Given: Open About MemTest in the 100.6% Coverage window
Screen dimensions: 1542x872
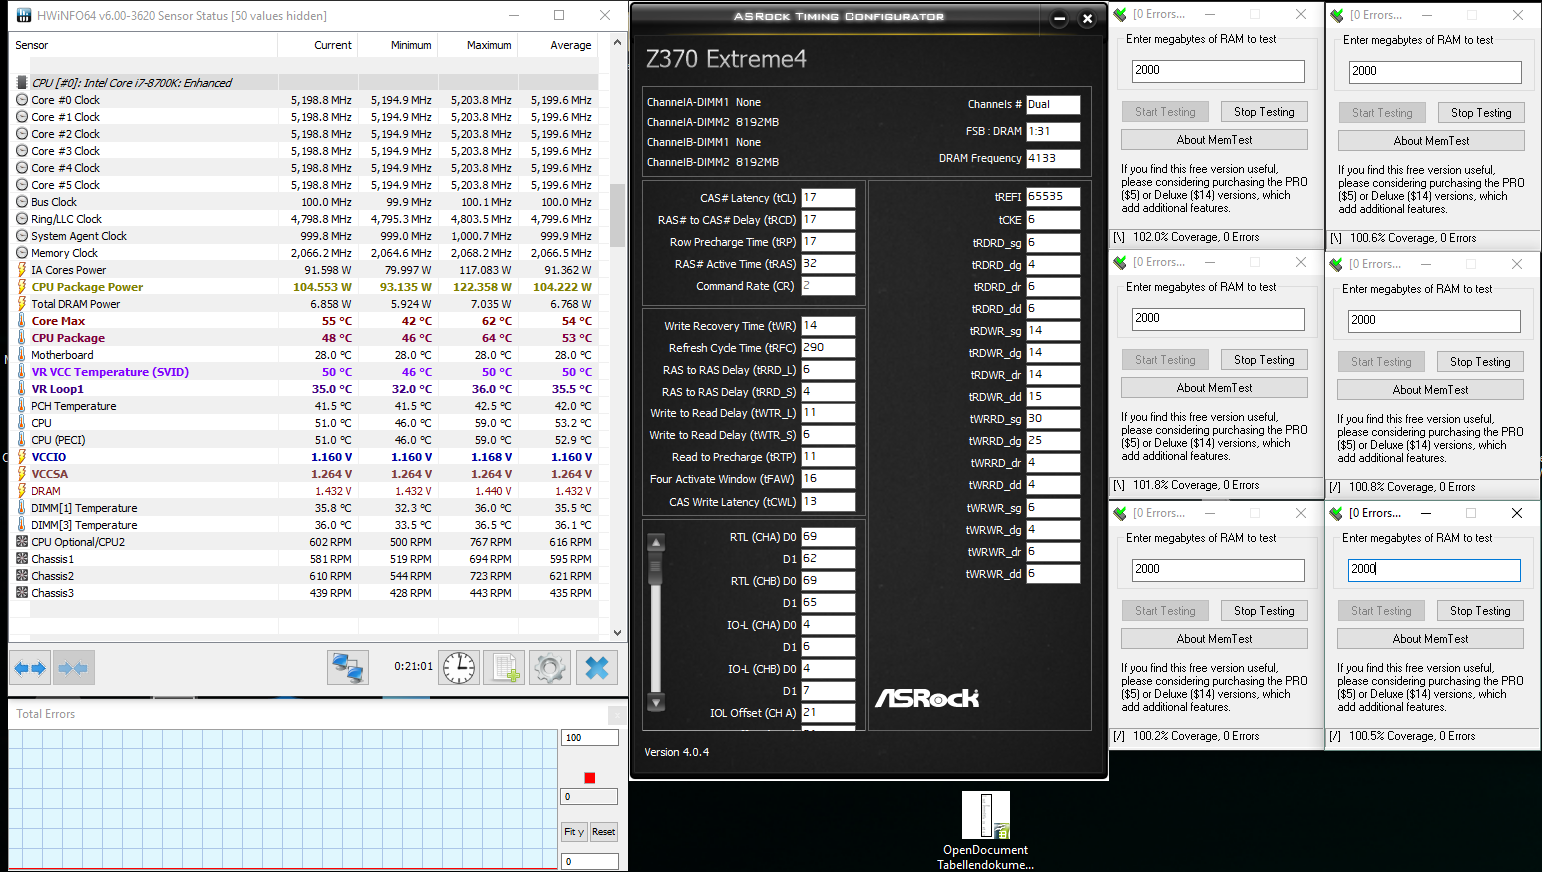Looking at the screenshot, I should [x=1431, y=141].
